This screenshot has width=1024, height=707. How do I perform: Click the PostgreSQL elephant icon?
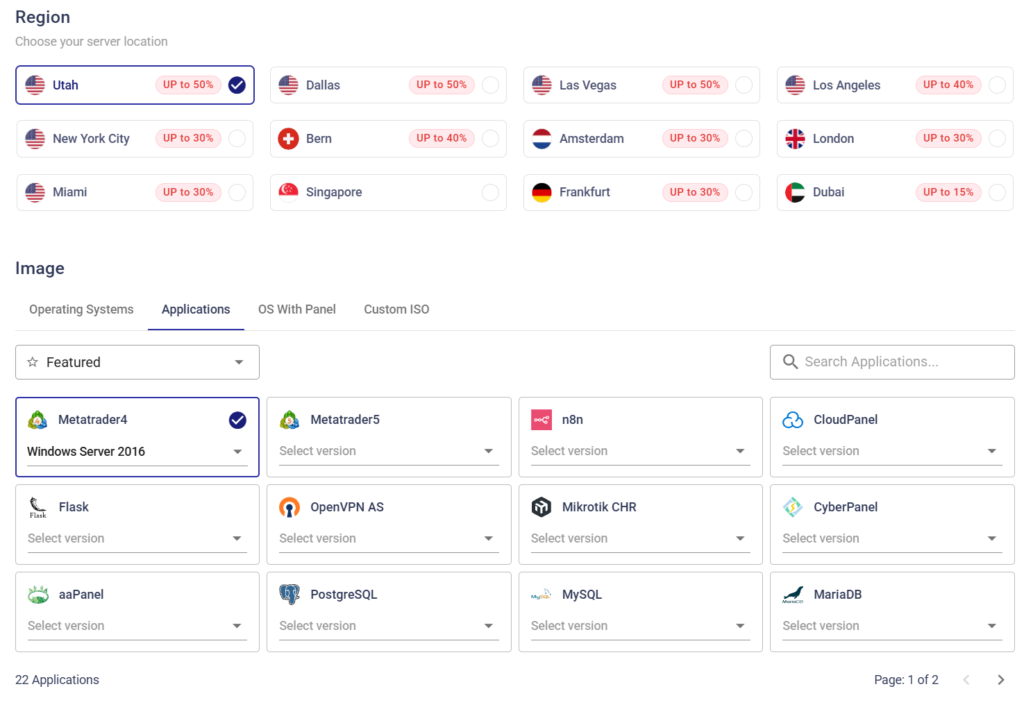coord(290,595)
